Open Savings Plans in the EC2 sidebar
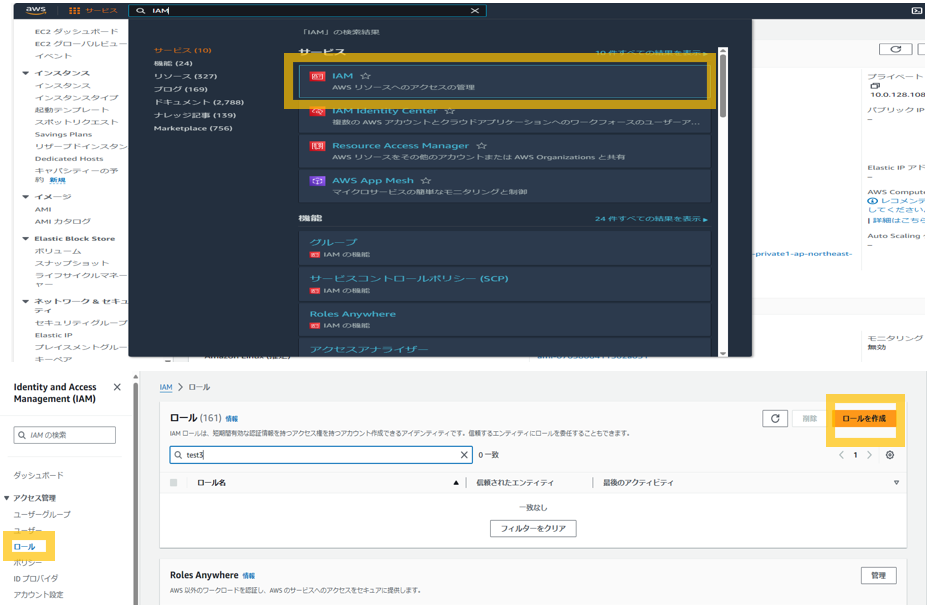 (x=63, y=134)
